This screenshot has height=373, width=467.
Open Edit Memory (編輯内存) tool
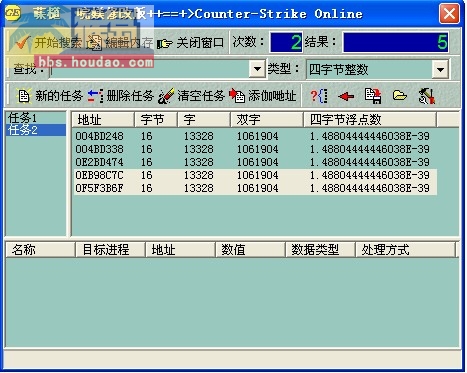pyautogui.click(x=120, y=43)
